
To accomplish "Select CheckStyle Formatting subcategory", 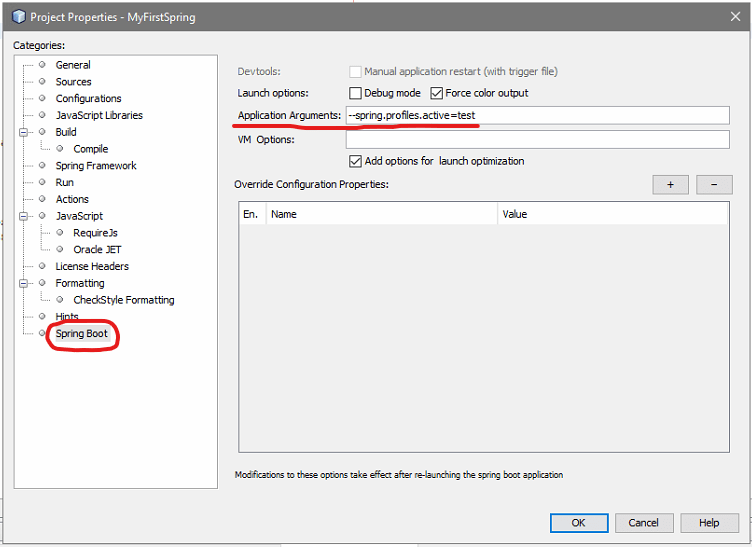I will click(x=124, y=300).
